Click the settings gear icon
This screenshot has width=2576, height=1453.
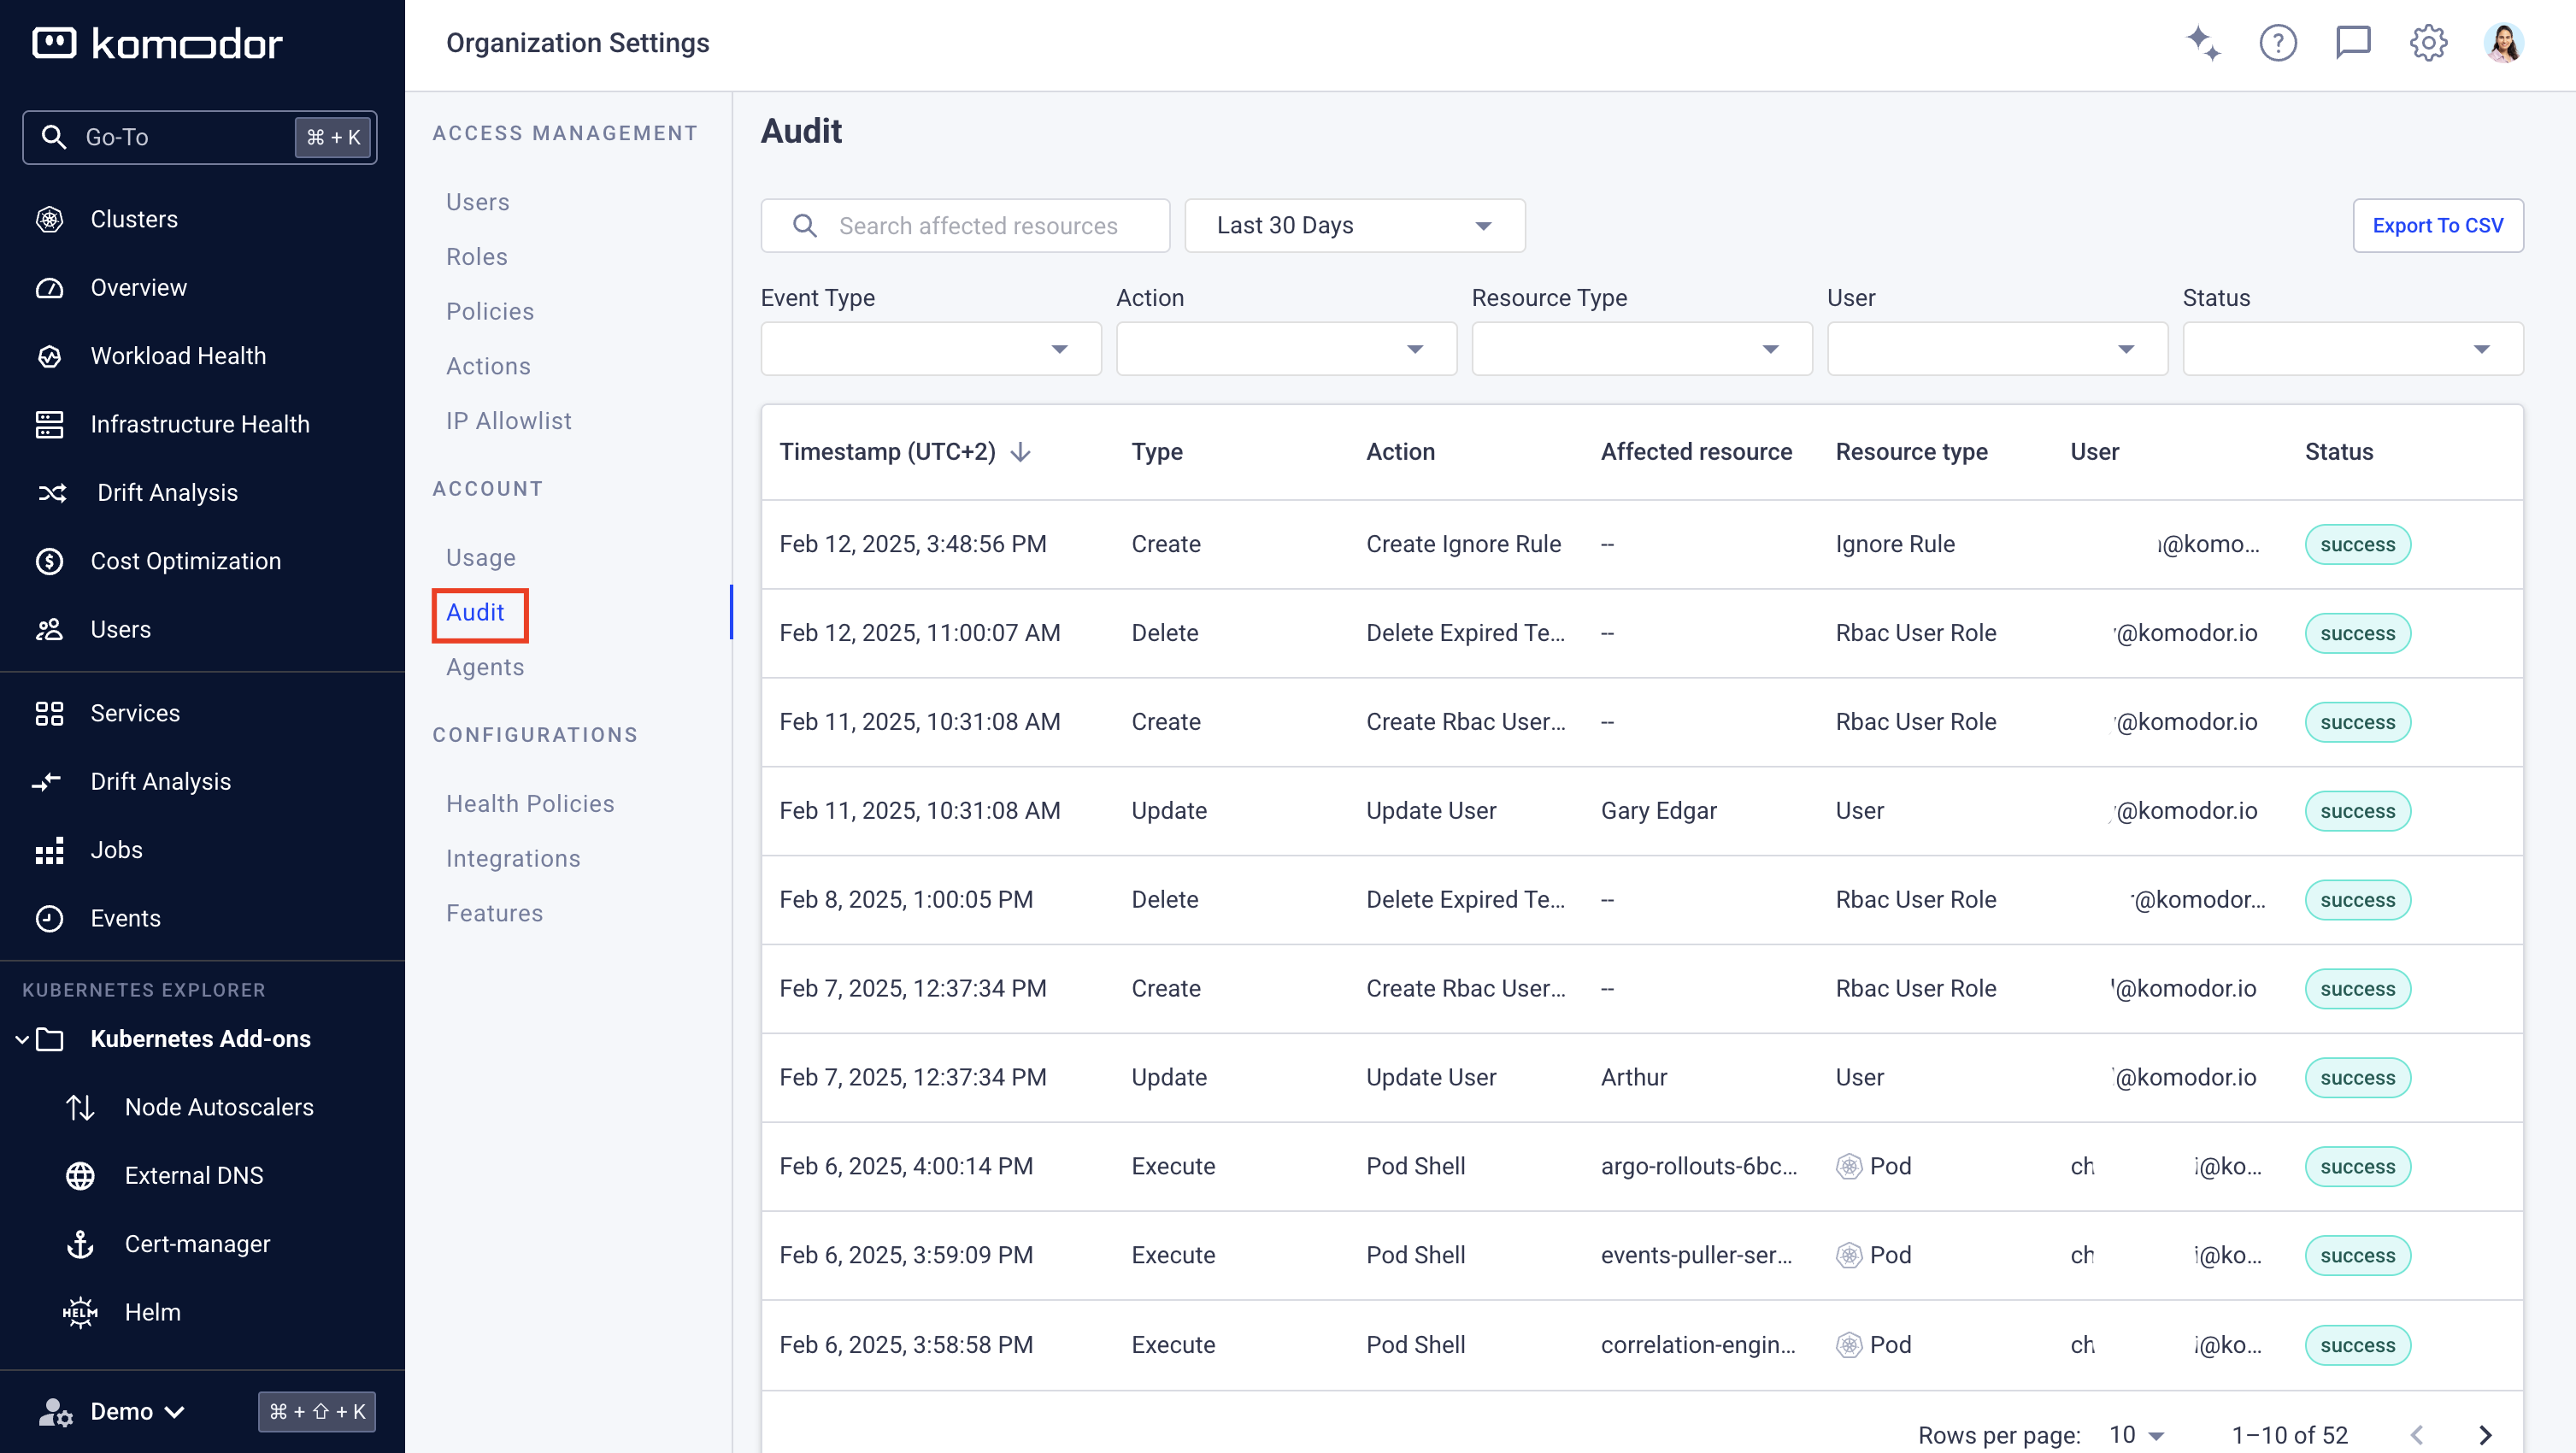point(2428,43)
